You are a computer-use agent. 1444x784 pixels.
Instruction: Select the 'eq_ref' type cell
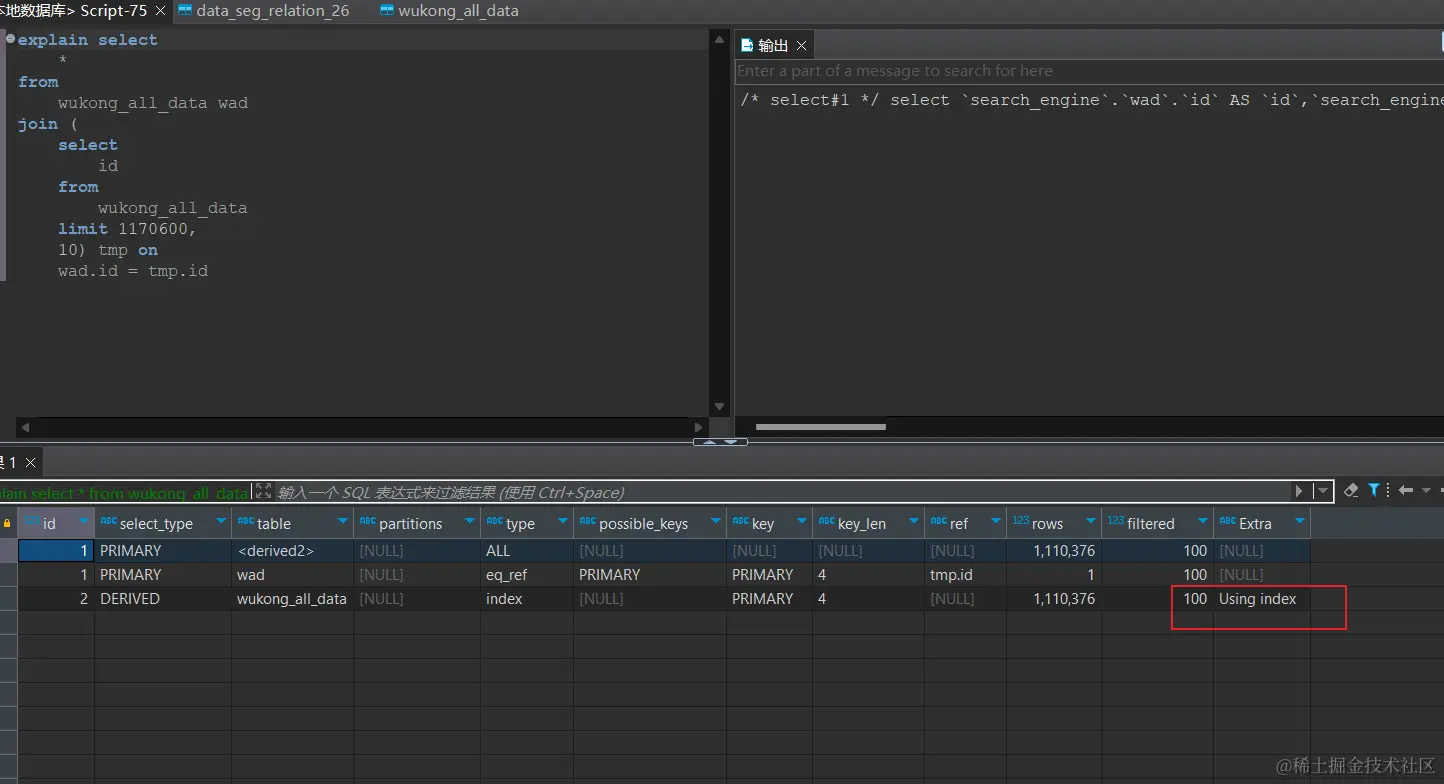(x=526, y=575)
